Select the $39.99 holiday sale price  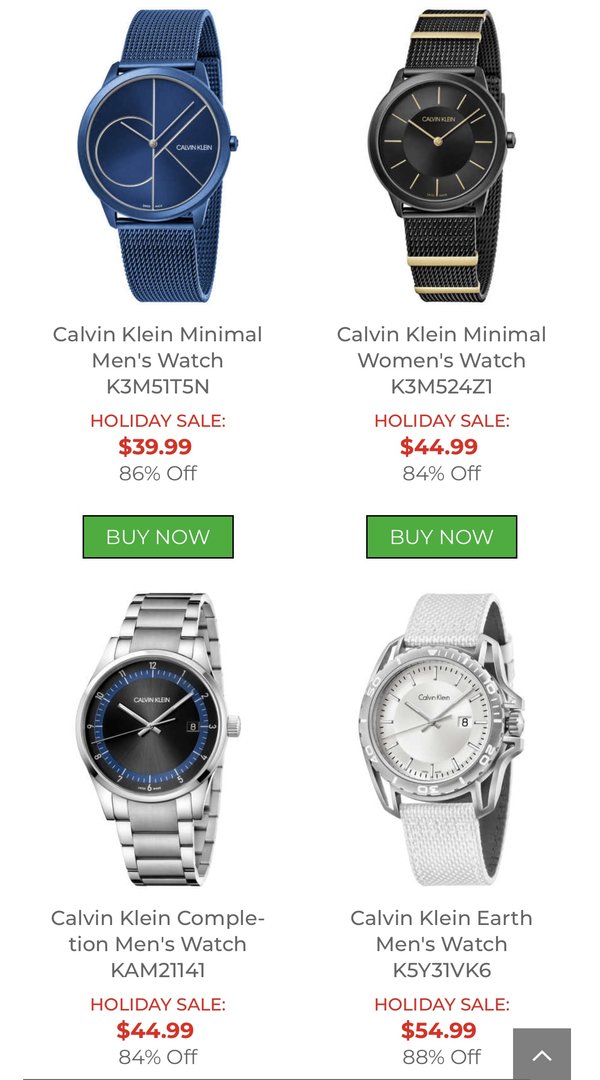tap(155, 446)
